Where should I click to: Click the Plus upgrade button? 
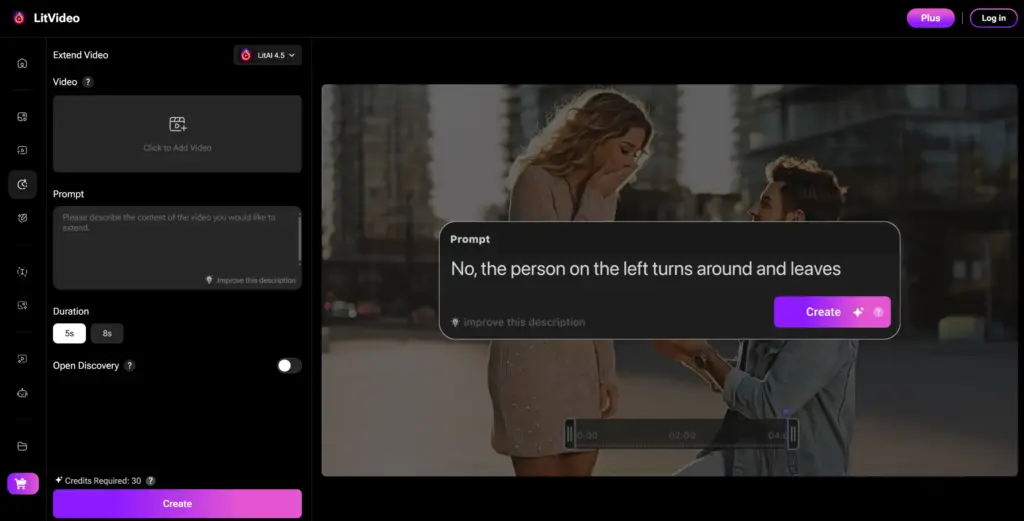coord(930,18)
